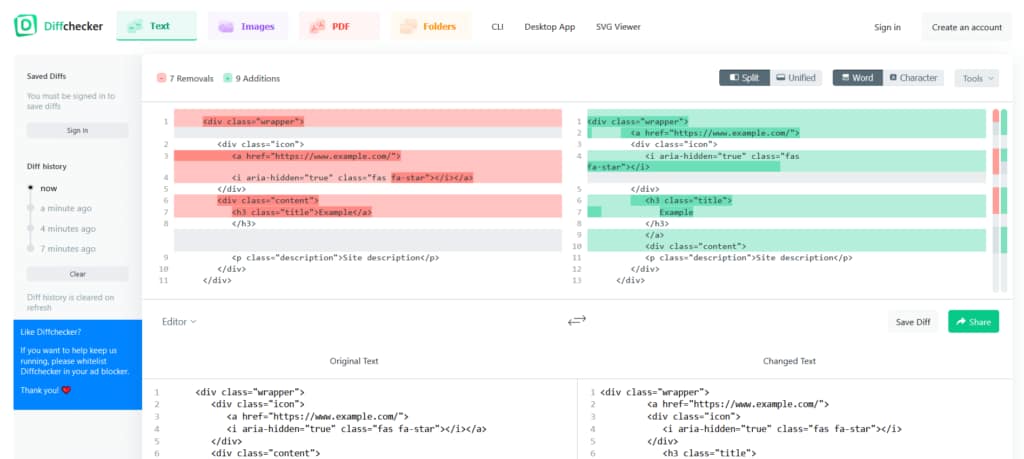1024x459 pixels.
Task: Click into the Changed Text editor
Action: pos(795,419)
